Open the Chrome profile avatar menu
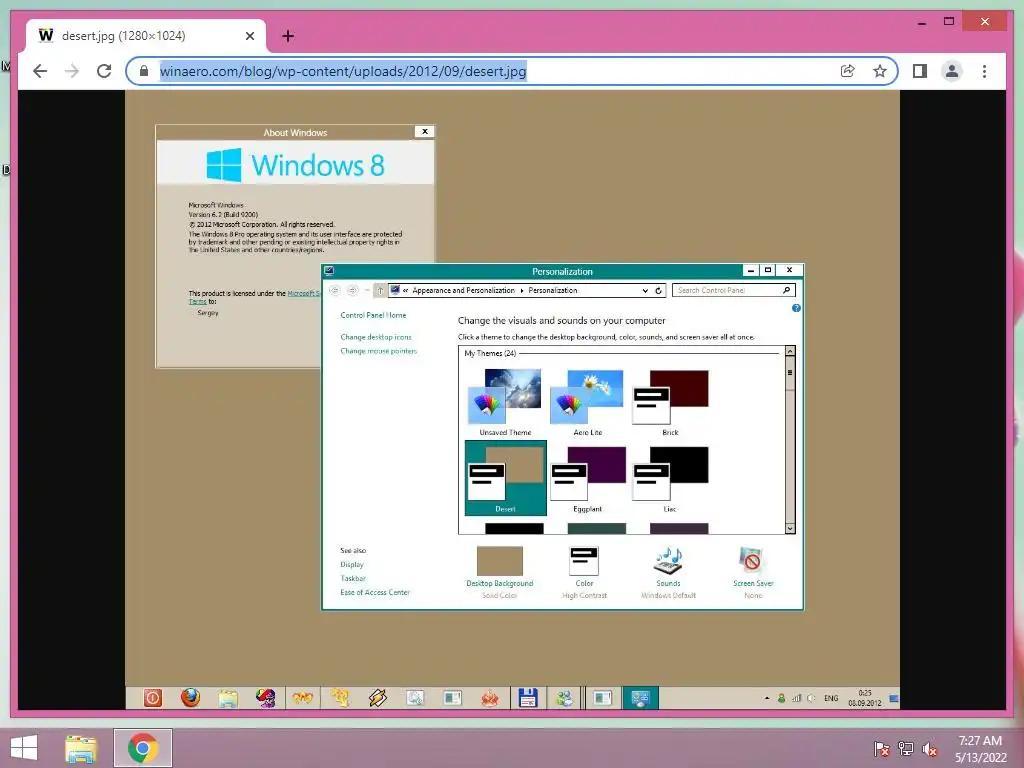Screen dimensions: 1024x768 coord(952,71)
